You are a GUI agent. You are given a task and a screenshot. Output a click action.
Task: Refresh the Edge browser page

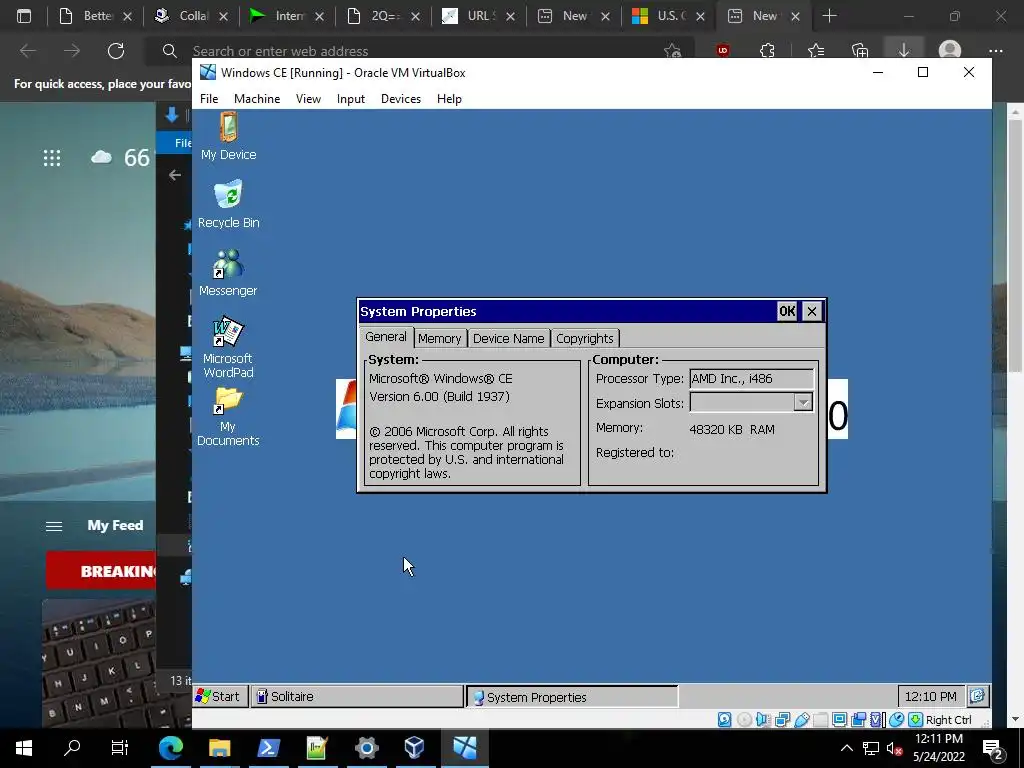(116, 51)
